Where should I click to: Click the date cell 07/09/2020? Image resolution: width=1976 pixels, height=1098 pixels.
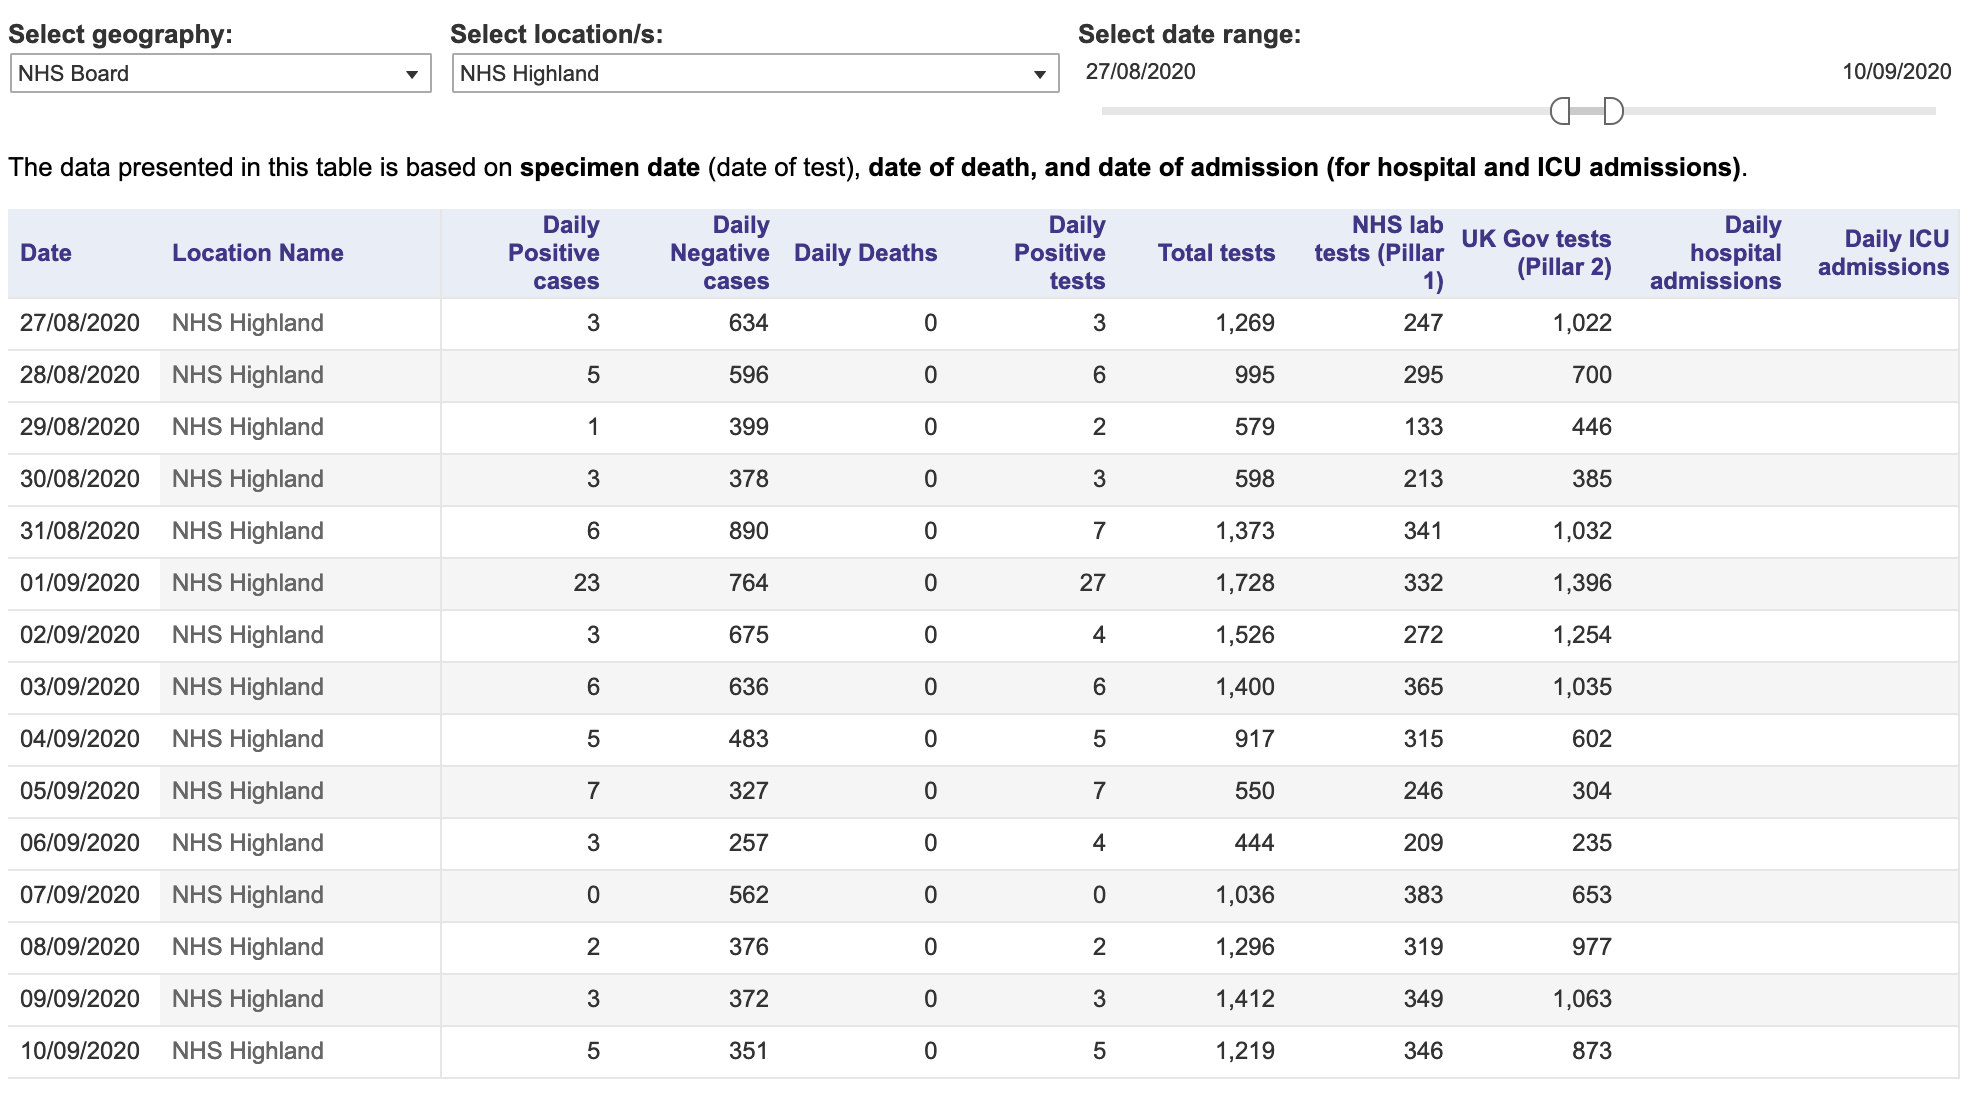pyautogui.click(x=80, y=895)
